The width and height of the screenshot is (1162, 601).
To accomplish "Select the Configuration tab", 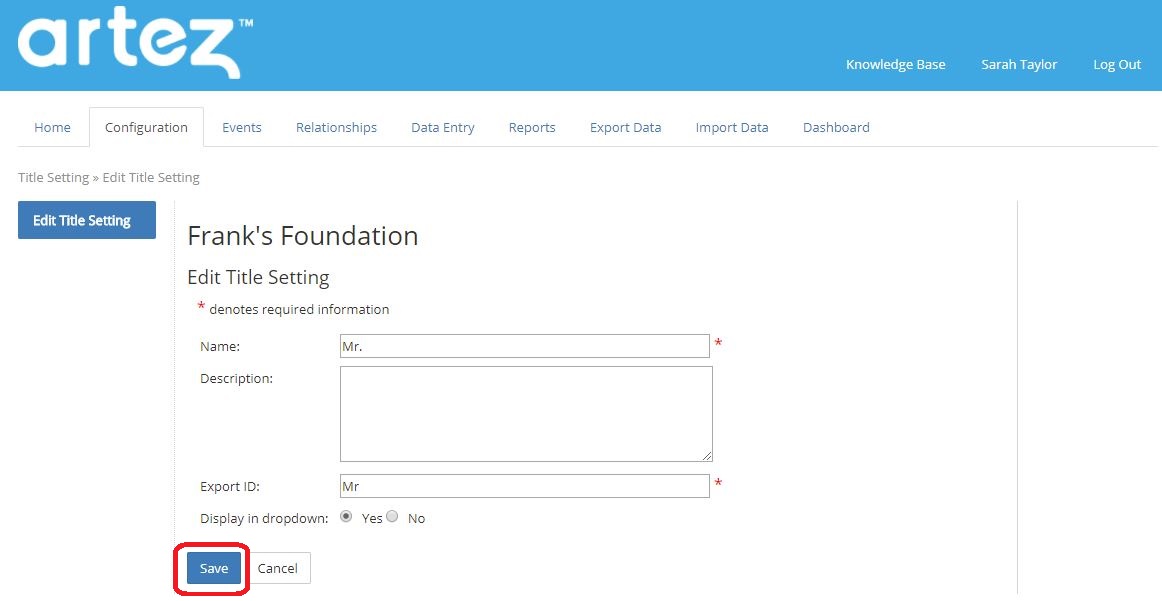I will tap(146, 127).
